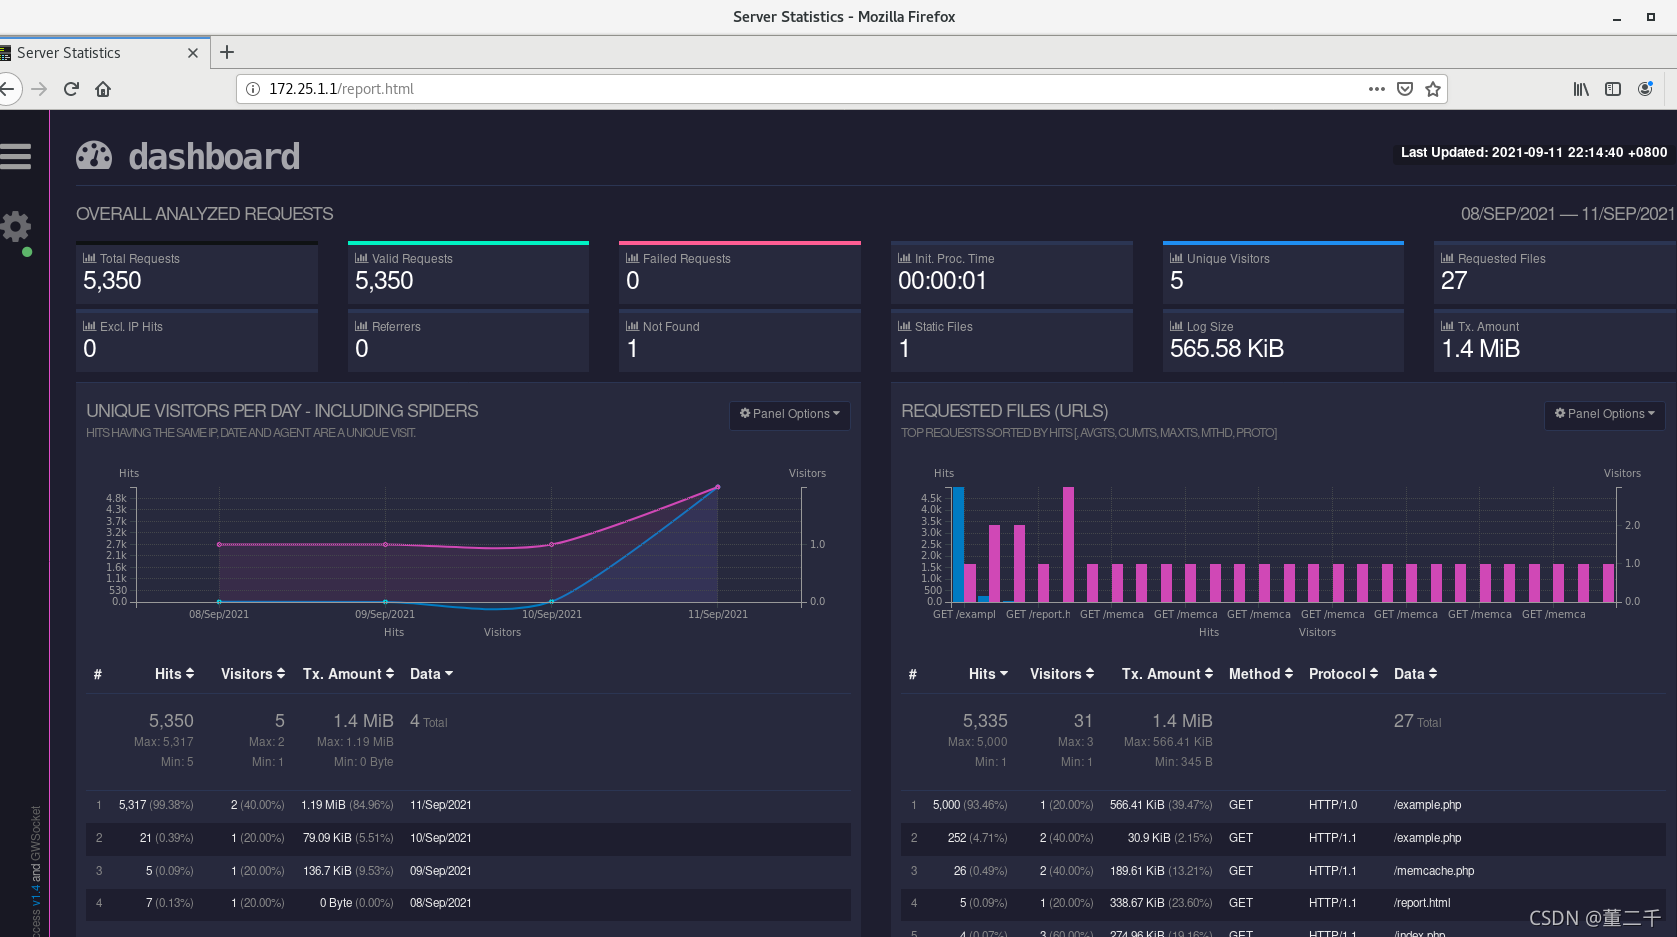Sort requested files by Protocol column

[x=1343, y=674]
